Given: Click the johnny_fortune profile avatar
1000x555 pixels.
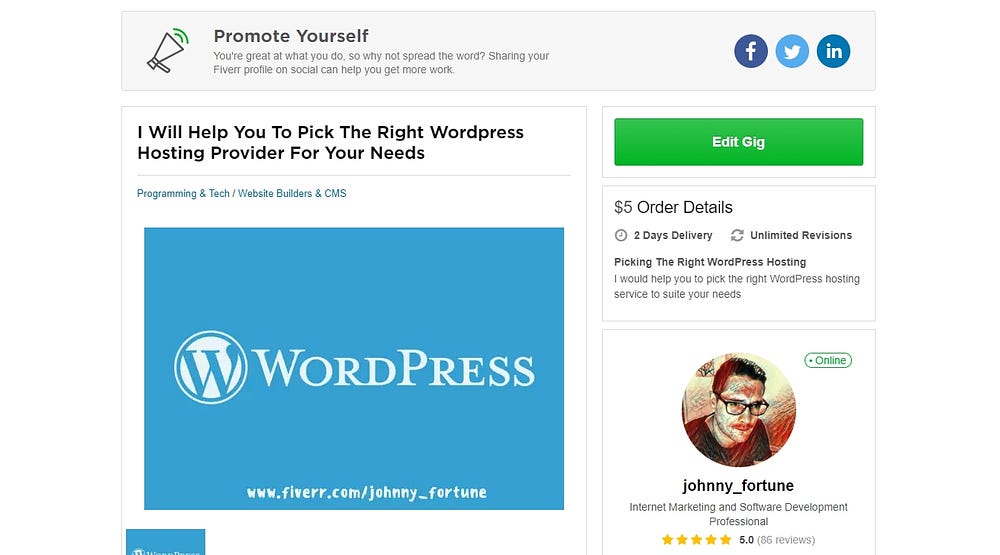Looking at the screenshot, I should [739, 410].
